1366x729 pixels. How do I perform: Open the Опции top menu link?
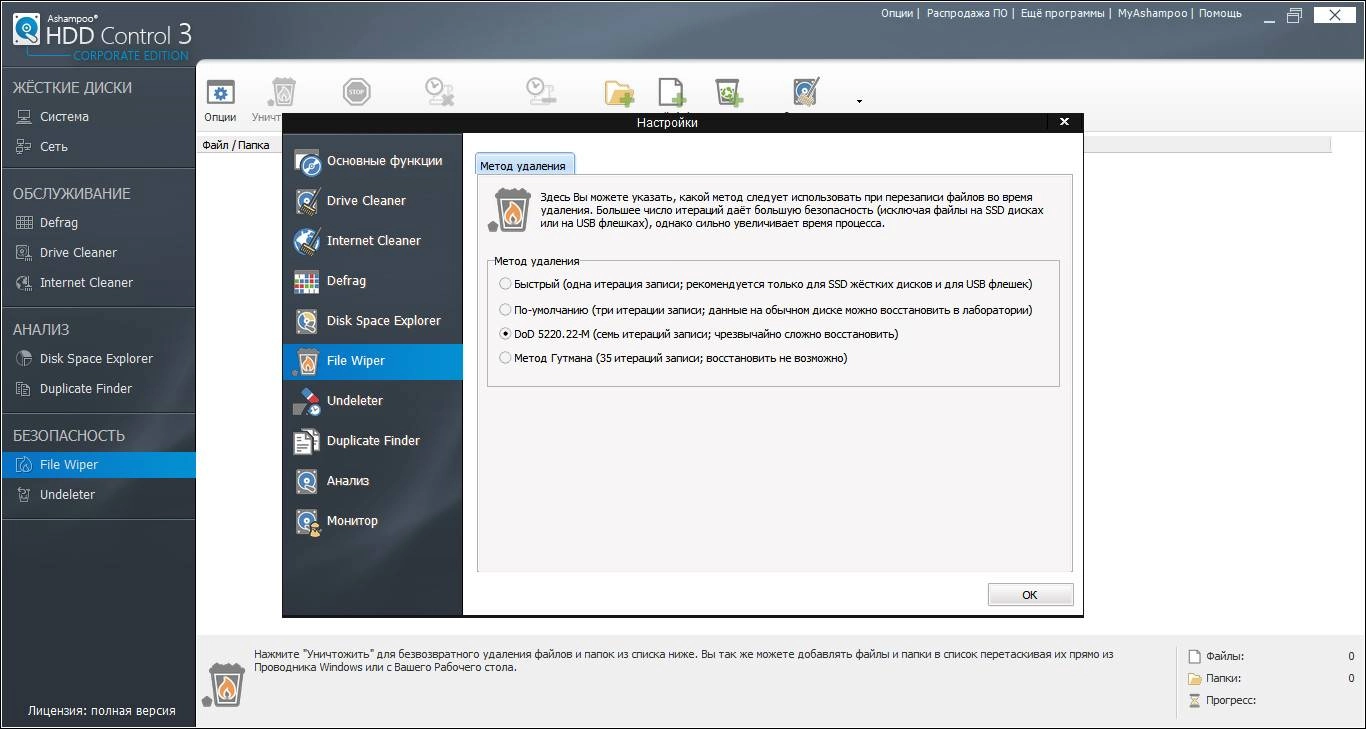(x=897, y=14)
